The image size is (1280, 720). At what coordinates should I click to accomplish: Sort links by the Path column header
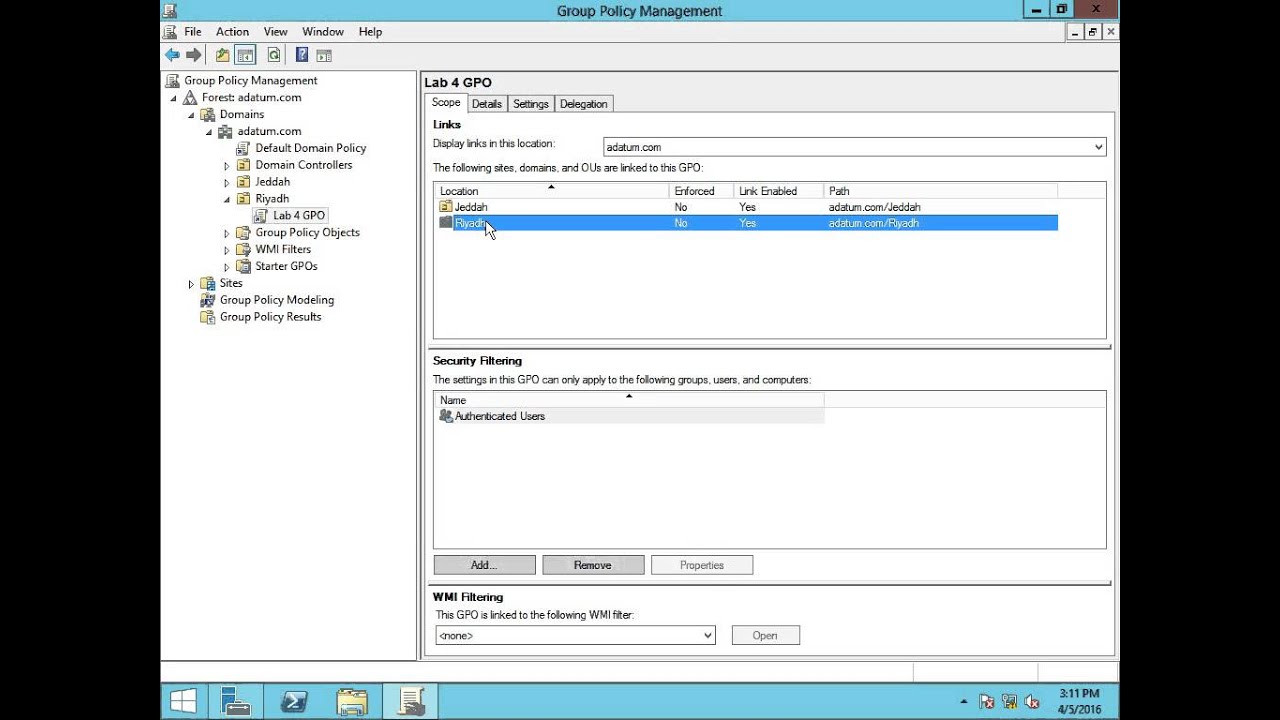point(940,191)
